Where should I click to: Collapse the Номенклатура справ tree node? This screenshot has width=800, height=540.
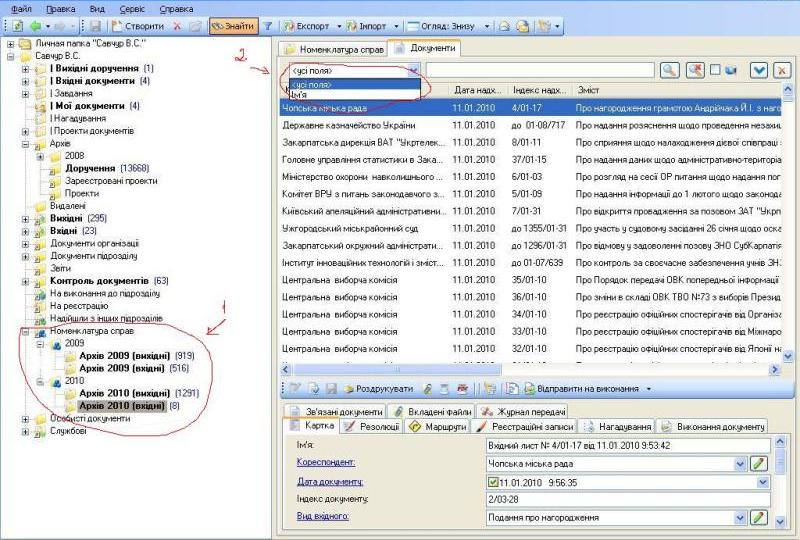26,332
